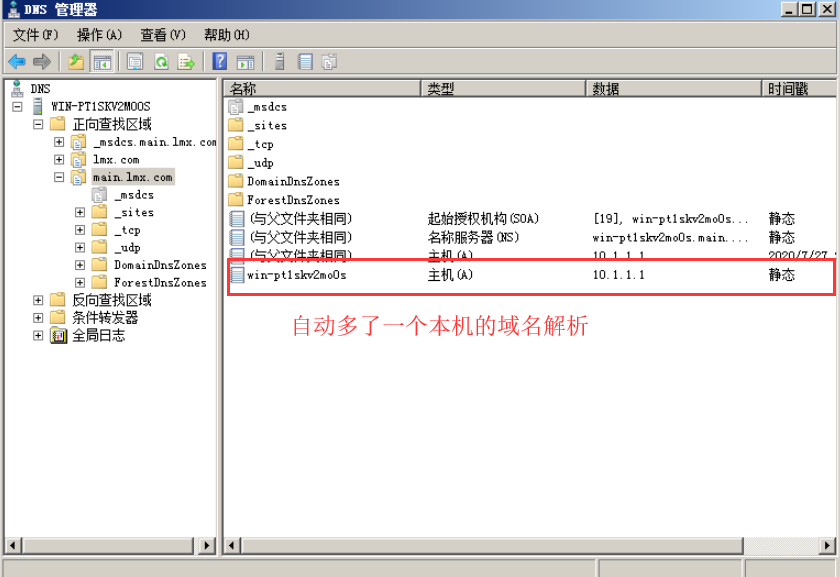Image resolution: width=840 pixels, height=577 pixels.
Task: Select _msdcs under main.lmx.com in tree
Action: pyautogui.click(x=134, y=194)
